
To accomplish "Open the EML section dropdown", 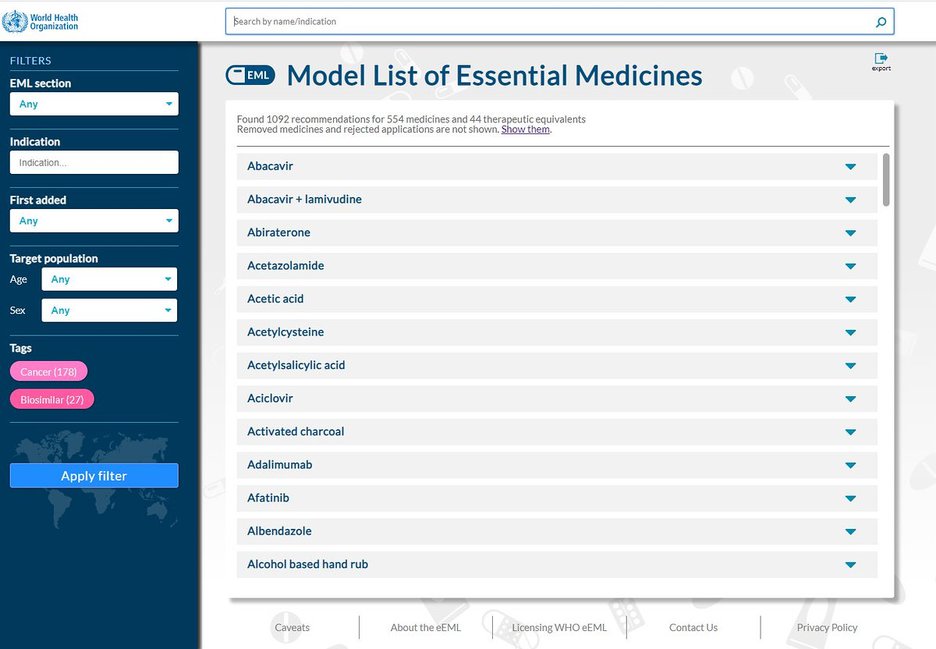I will point(94,104).
